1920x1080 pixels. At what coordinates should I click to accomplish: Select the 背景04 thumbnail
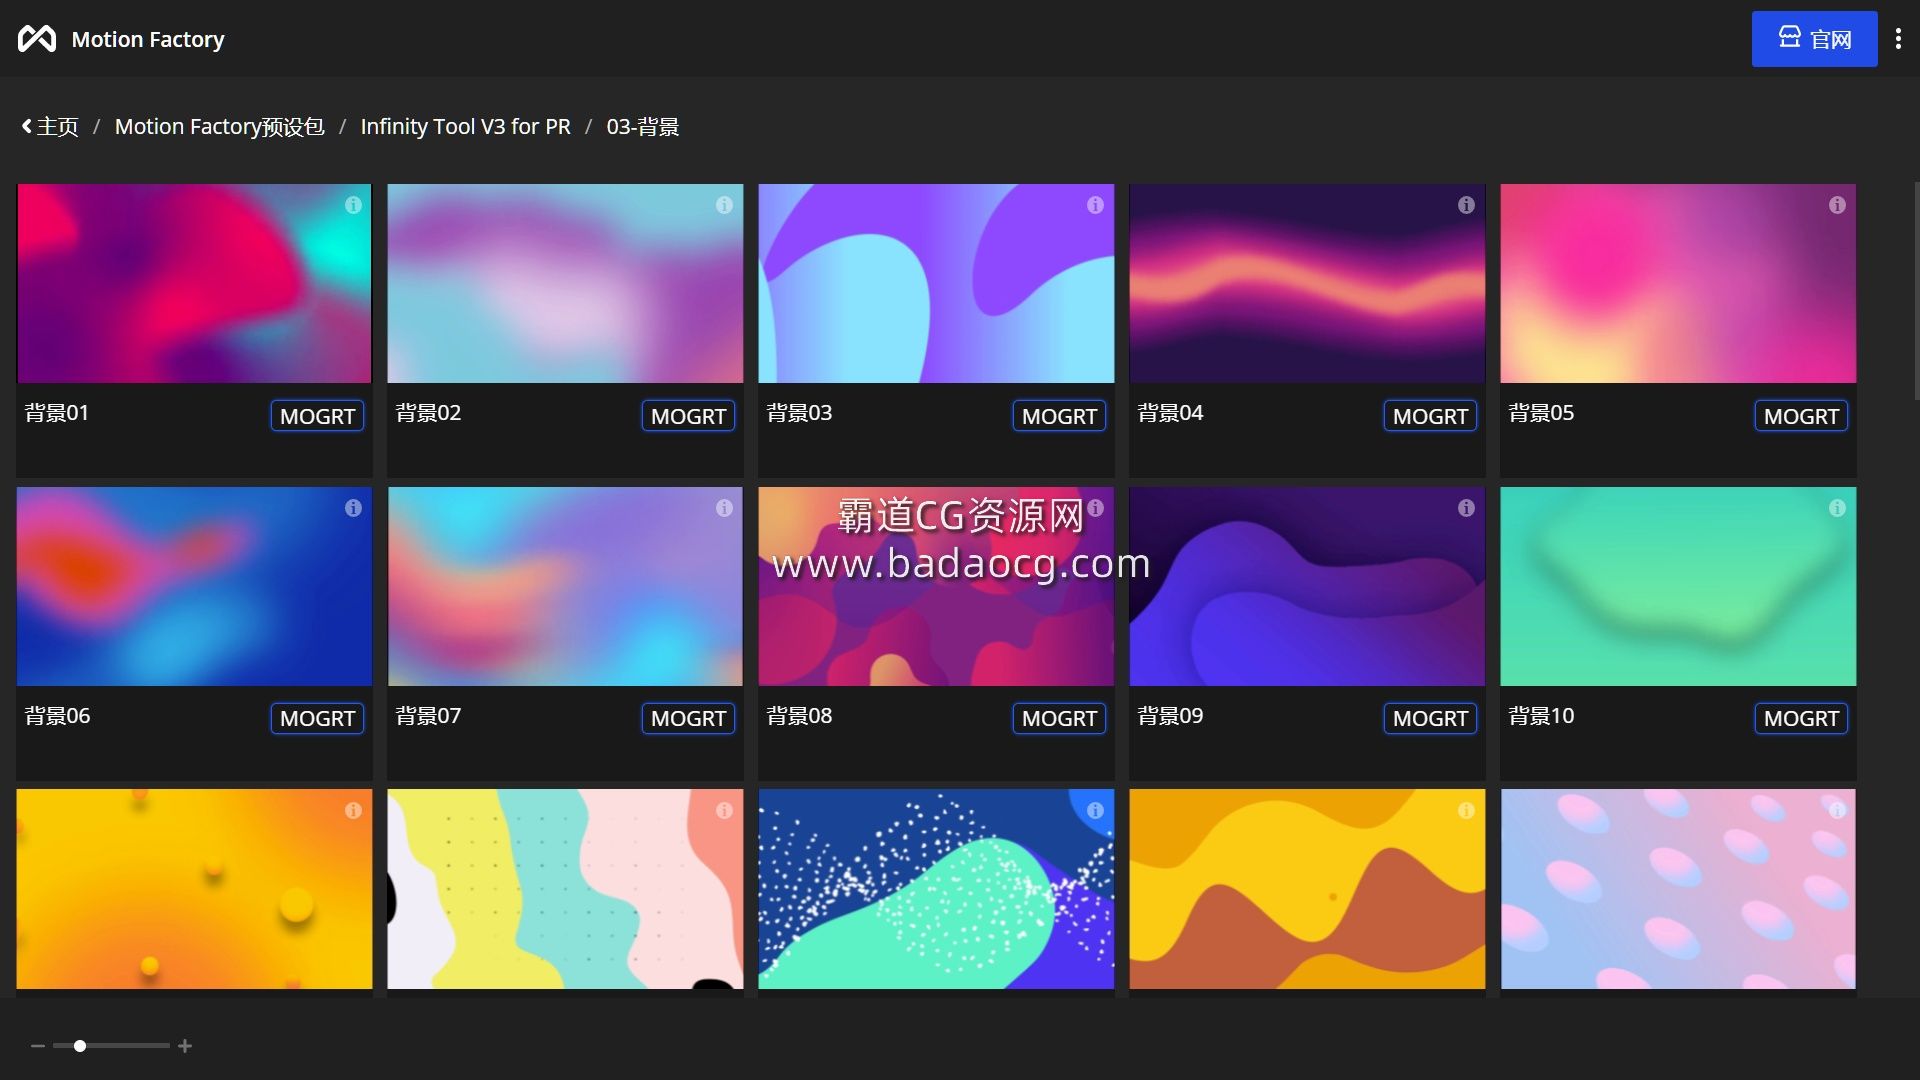[x=1307, y=283]
